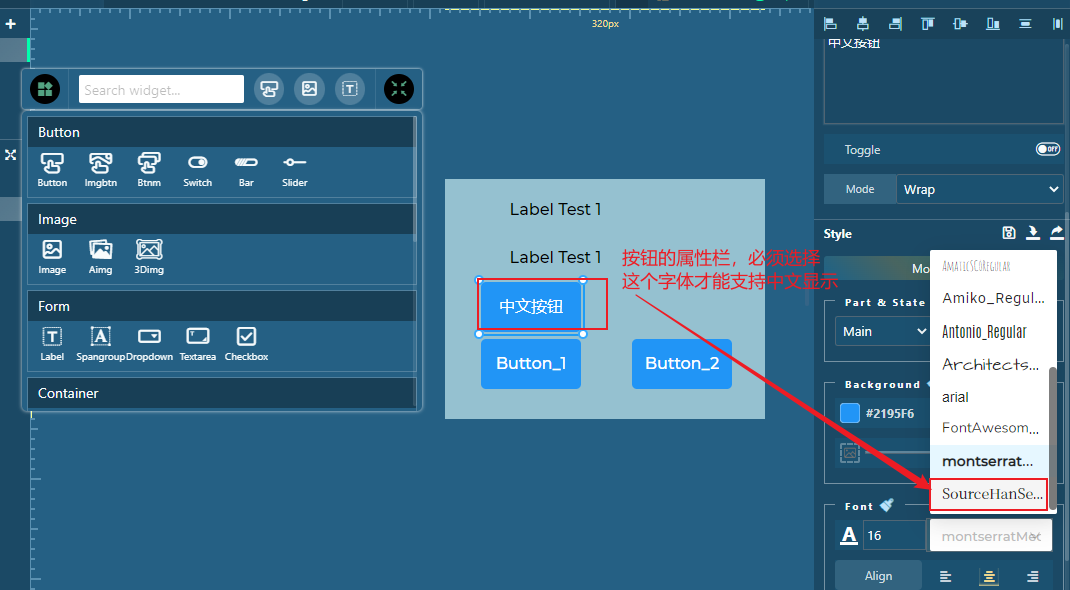Pick the Textarea widget

pos(198,343)
